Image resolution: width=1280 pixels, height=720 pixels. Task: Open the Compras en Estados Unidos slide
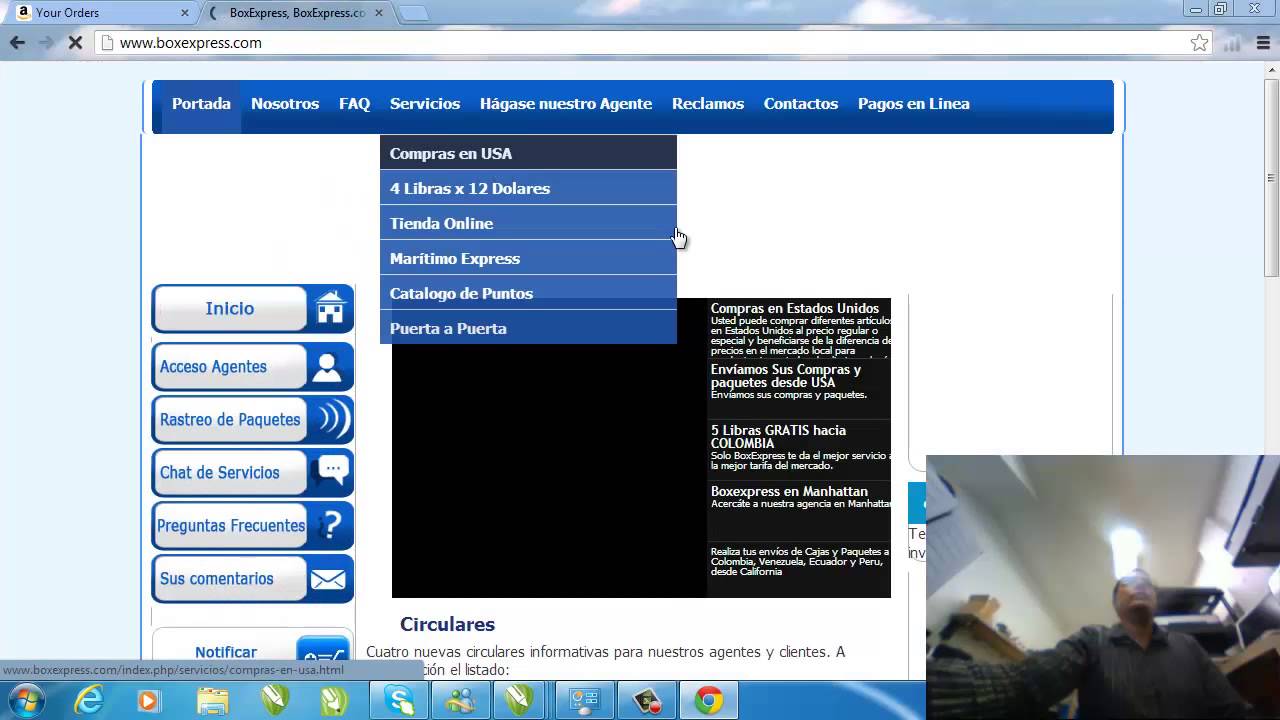tap(799, 328)
